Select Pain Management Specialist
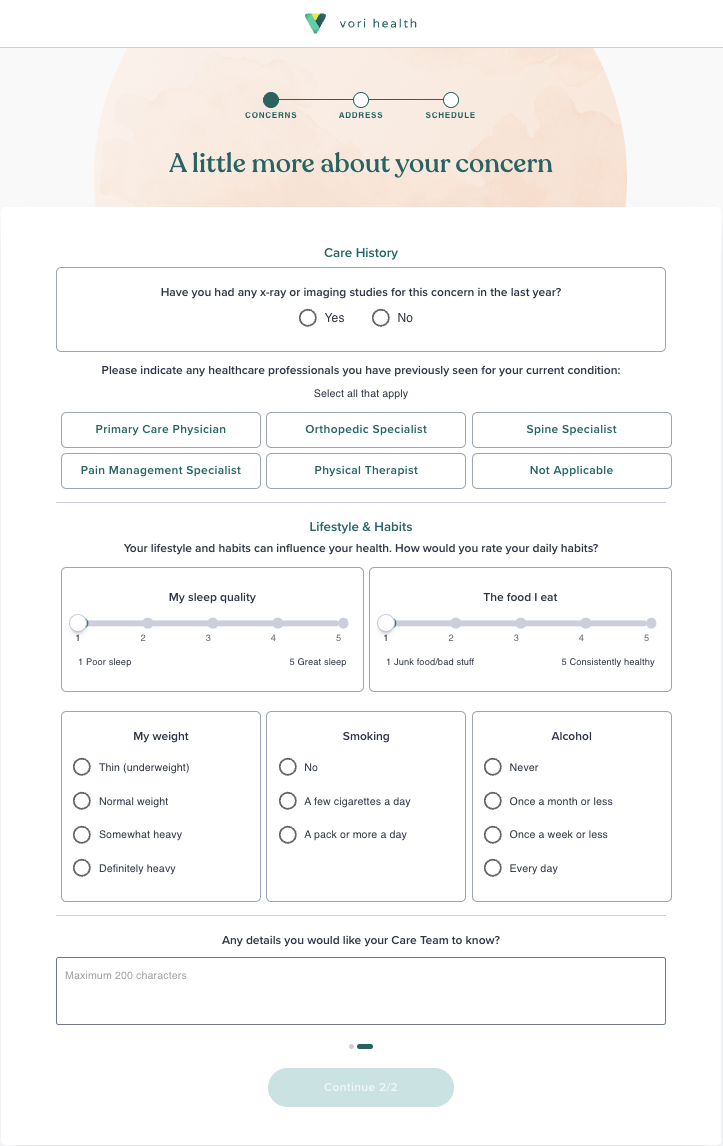 [161, 471]
